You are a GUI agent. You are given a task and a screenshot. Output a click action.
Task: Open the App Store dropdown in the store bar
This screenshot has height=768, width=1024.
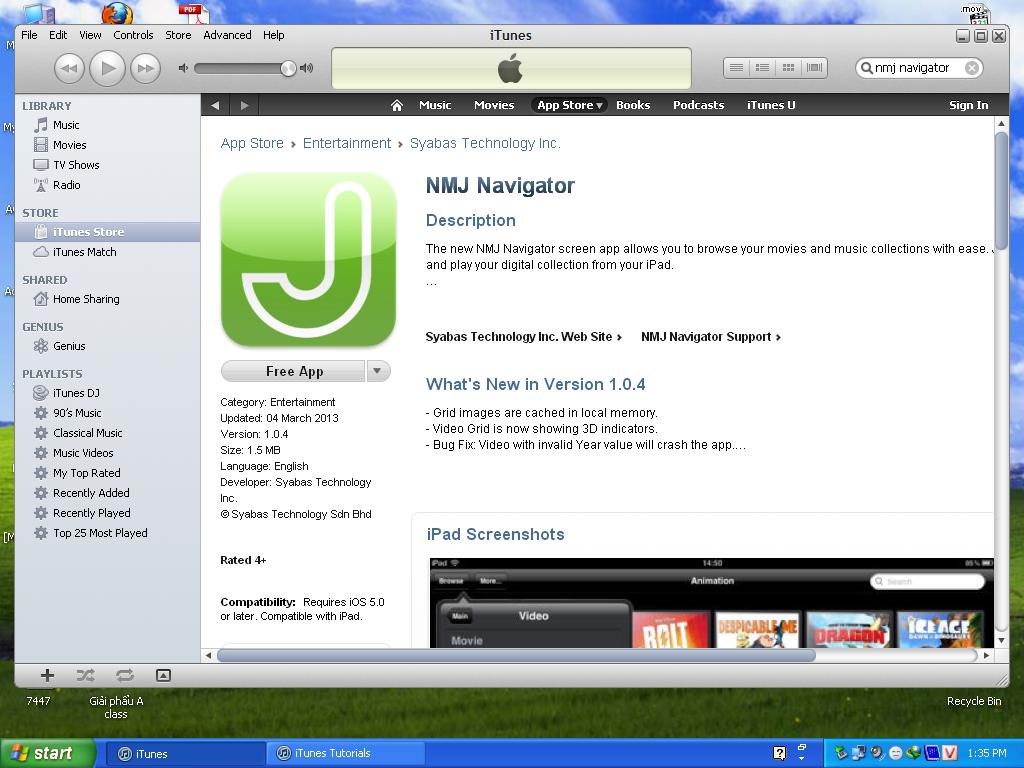coord(569,105)
